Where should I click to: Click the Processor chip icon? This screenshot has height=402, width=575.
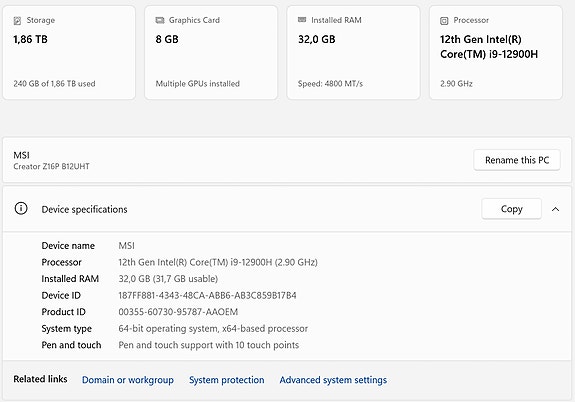tap(444, 21)
